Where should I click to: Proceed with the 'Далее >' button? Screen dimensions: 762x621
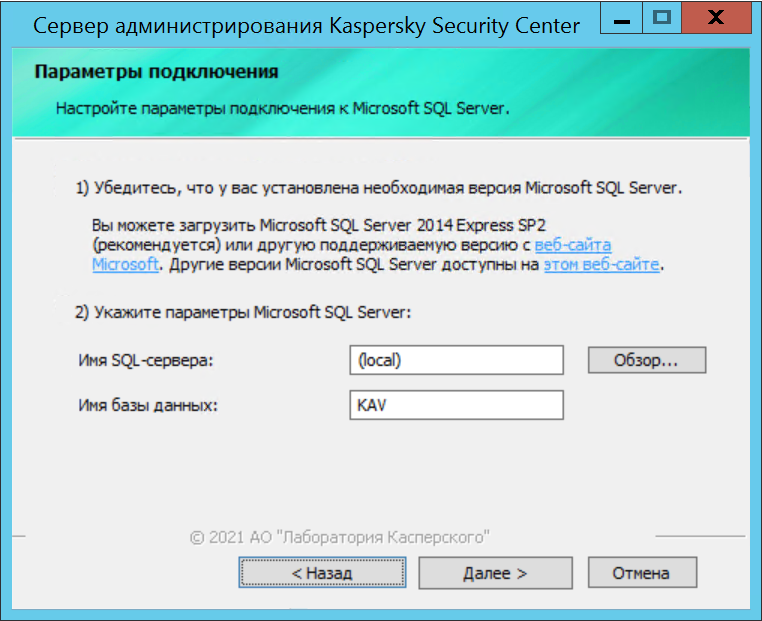coord(495,573)
